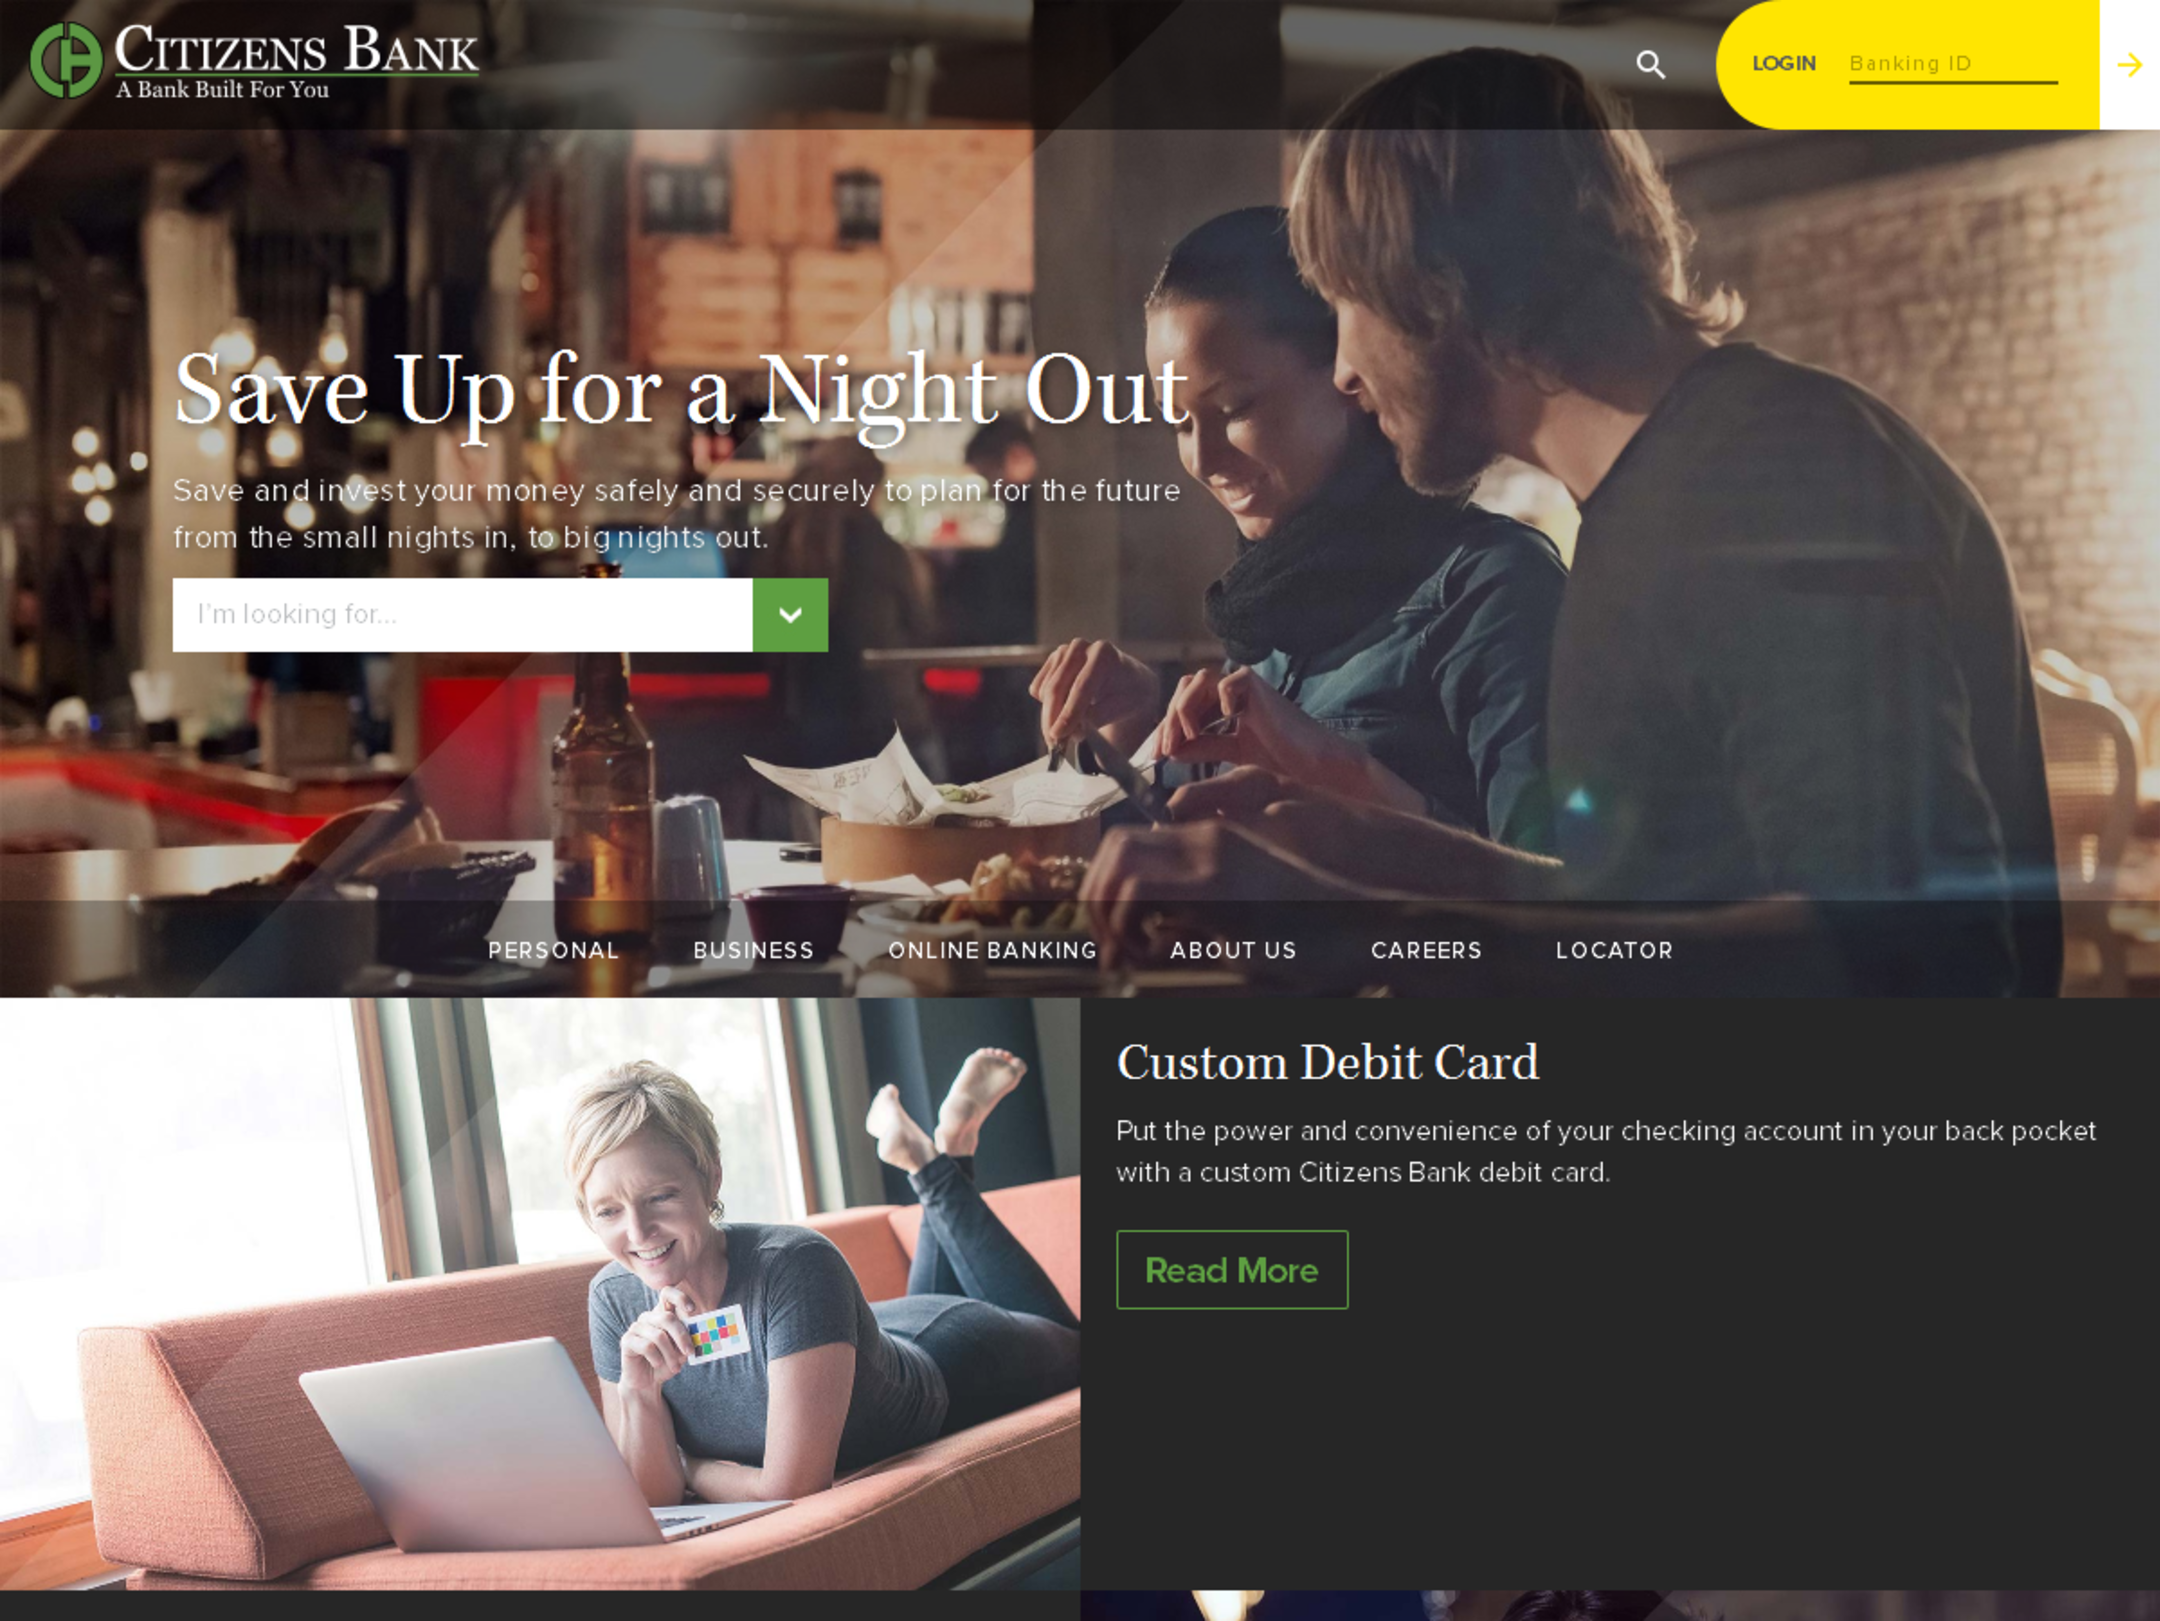Click "Save Up for a Night Out" headline
Viewport: 2160px width, 1621px height.
pyautogui.click(x=681, y=392)
